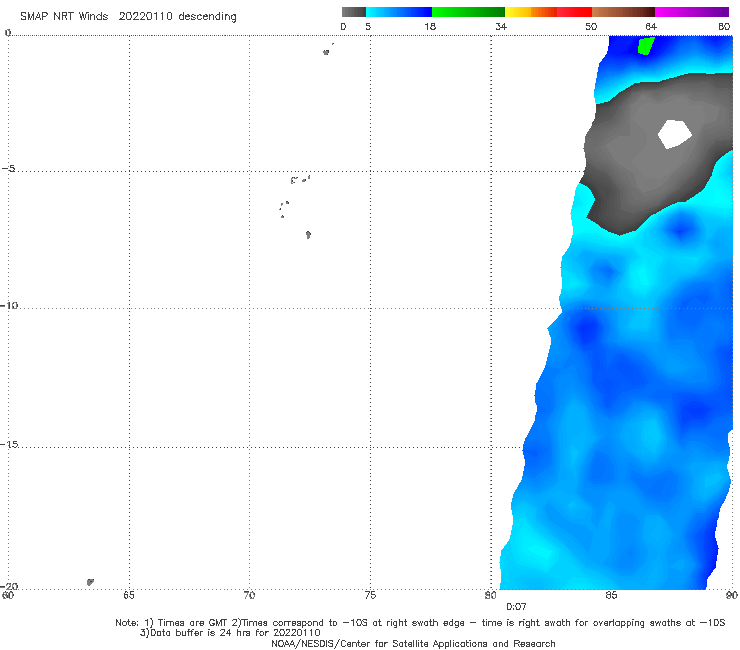Screen dimensions: 740x650
Task: Click the green segment of the wind color scale
Action: pyautogui.click(x=468, y=12)
